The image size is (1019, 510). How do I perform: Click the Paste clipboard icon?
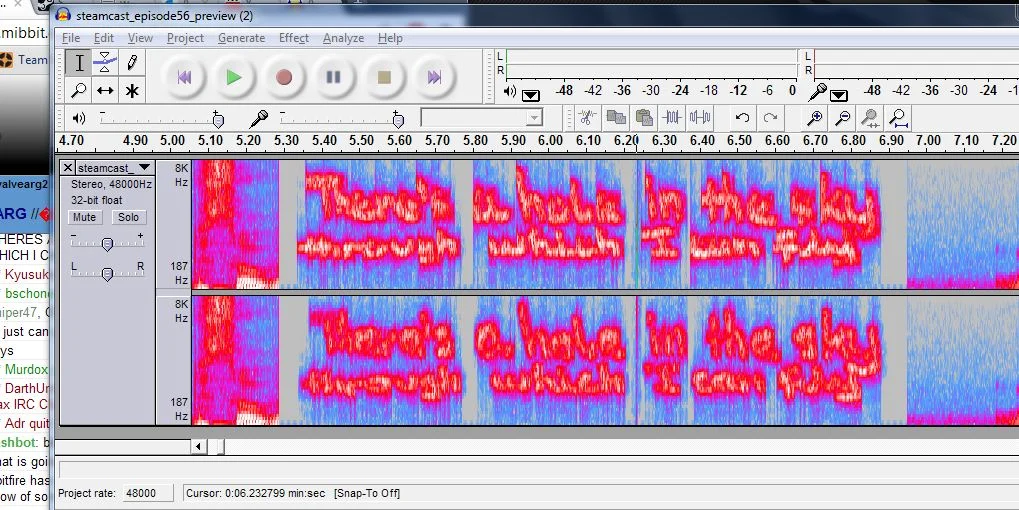tap(644, 118)
